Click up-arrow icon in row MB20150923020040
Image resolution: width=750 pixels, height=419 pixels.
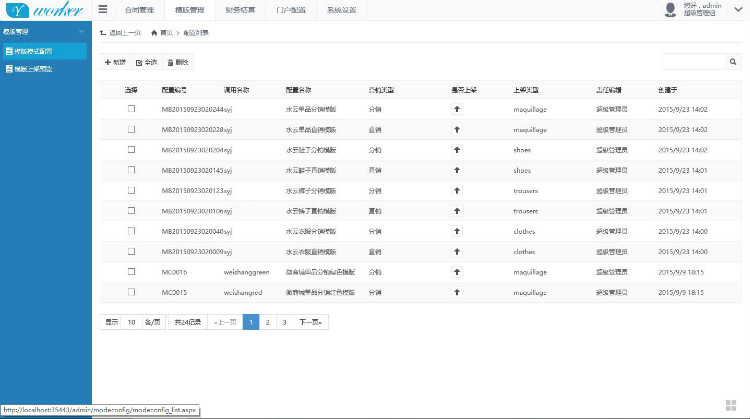coord(457,231)
